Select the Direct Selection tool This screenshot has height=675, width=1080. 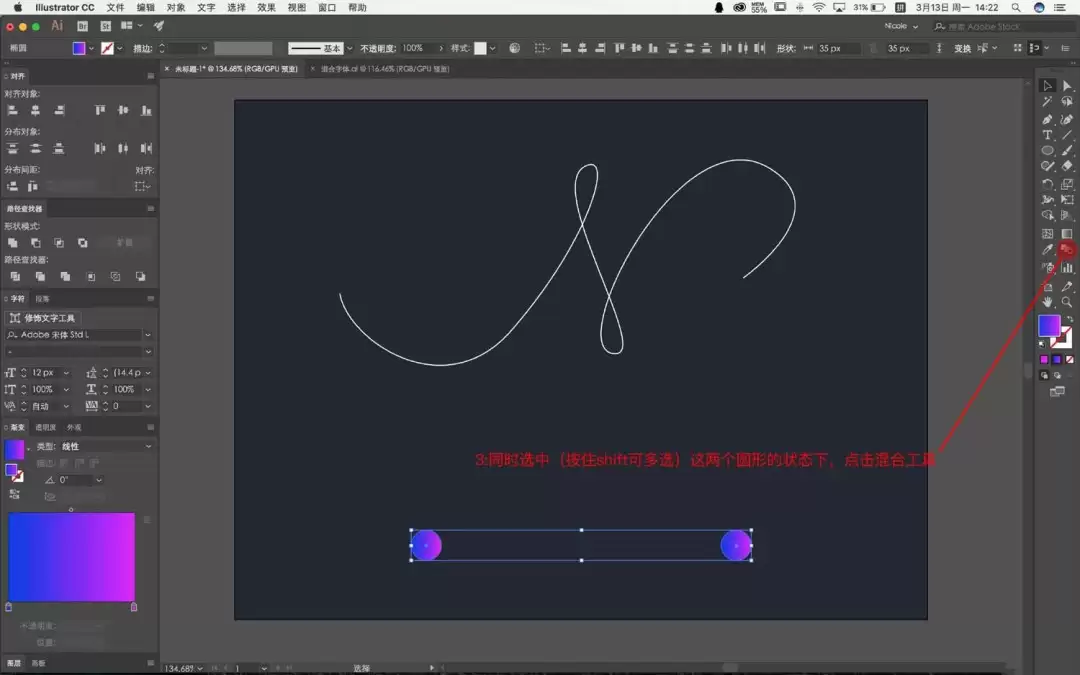point(1067,86)
